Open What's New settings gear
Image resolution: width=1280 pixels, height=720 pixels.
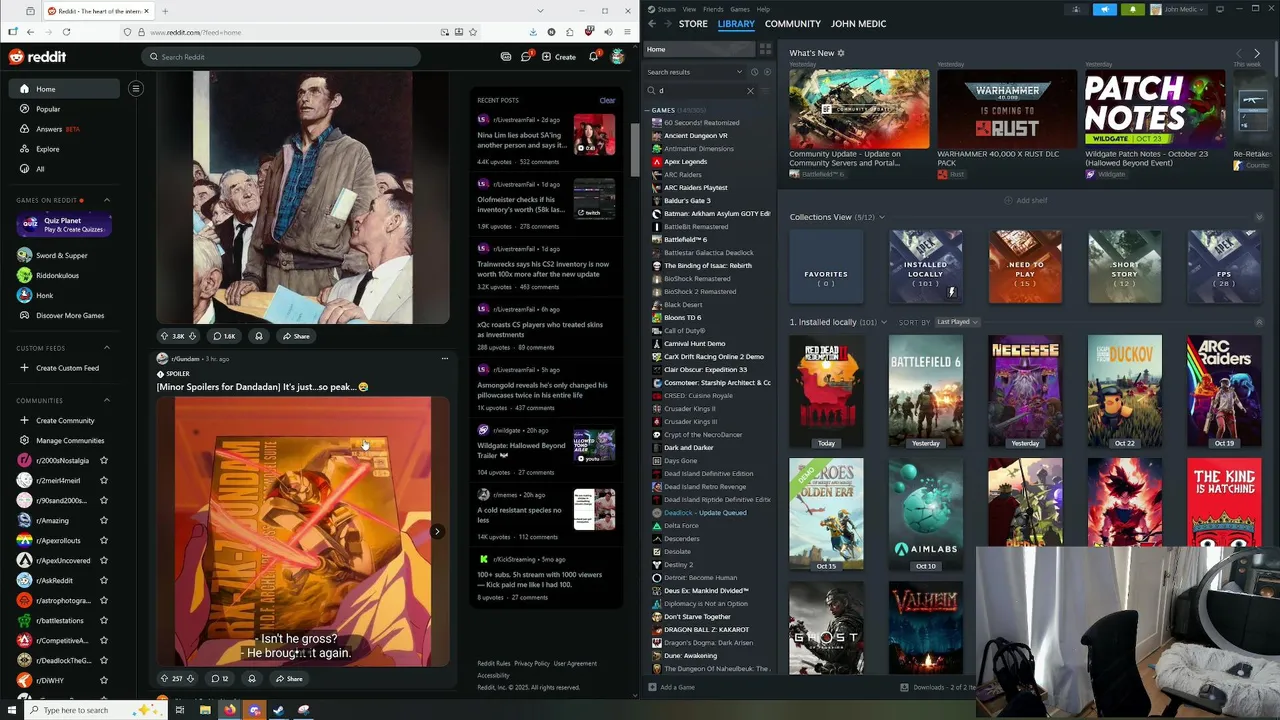tap(841, 53)
